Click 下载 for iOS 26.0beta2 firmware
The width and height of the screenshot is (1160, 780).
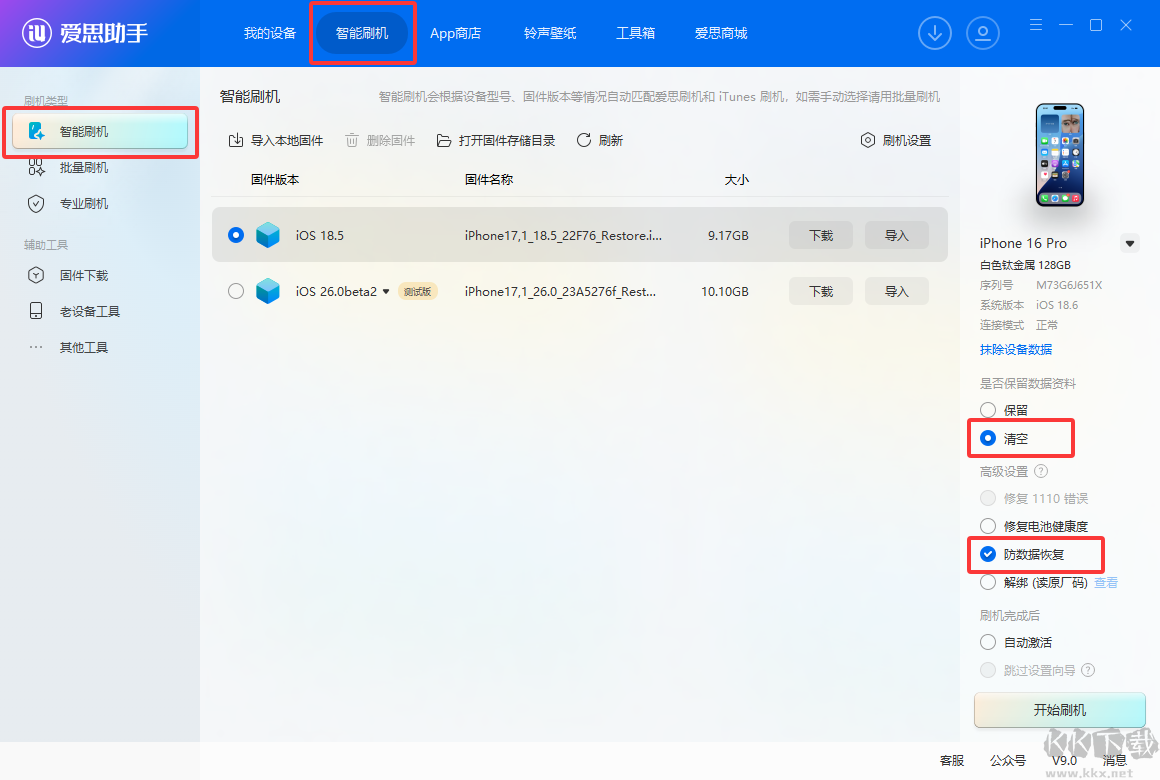(x=820, y=291)
